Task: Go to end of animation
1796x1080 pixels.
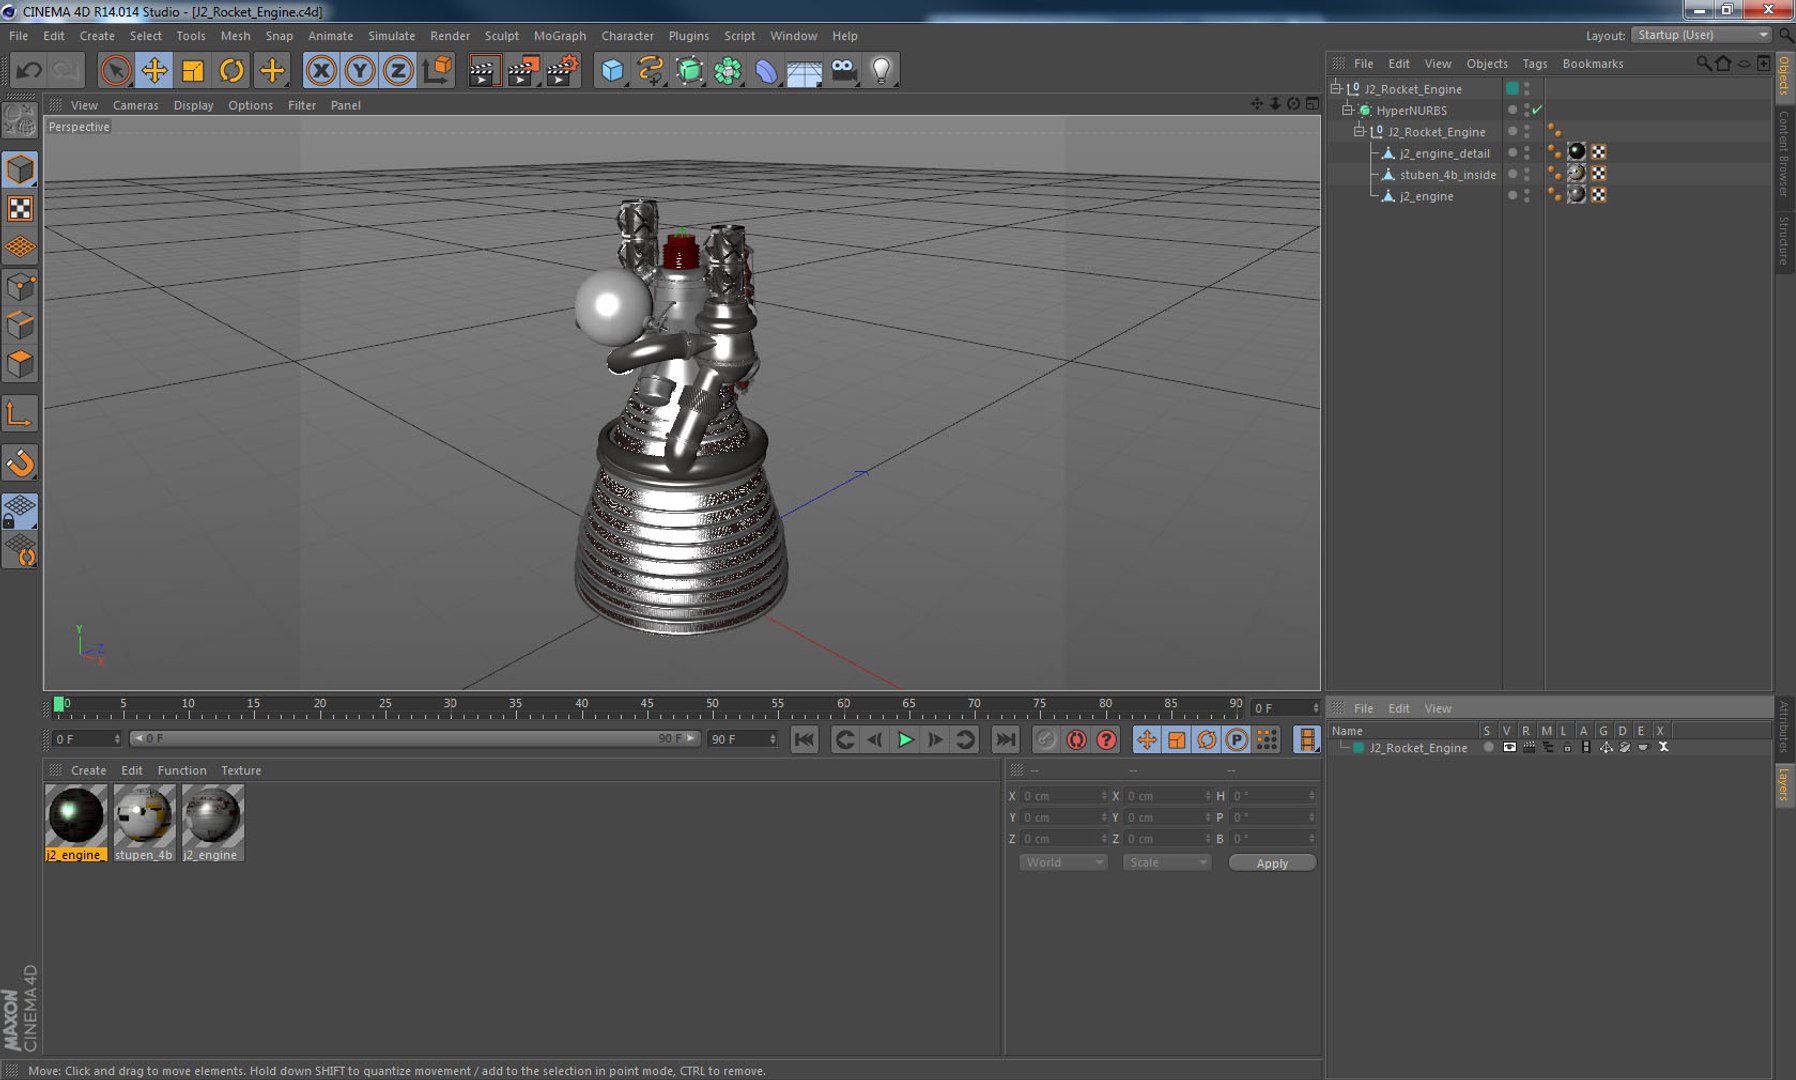Action: (1005, 739)
